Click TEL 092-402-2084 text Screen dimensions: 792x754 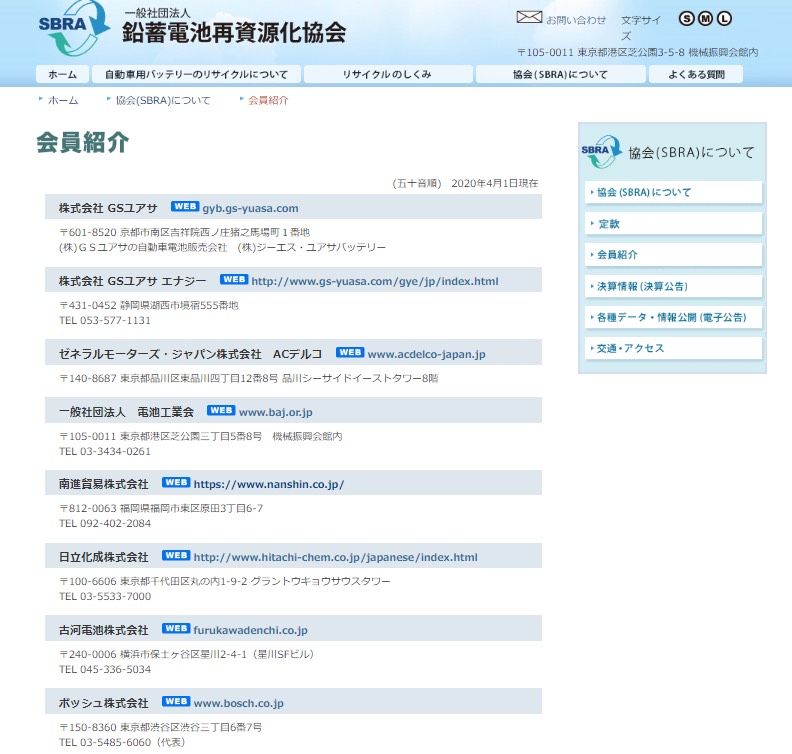pyautogui.click(x=105, y=523)
